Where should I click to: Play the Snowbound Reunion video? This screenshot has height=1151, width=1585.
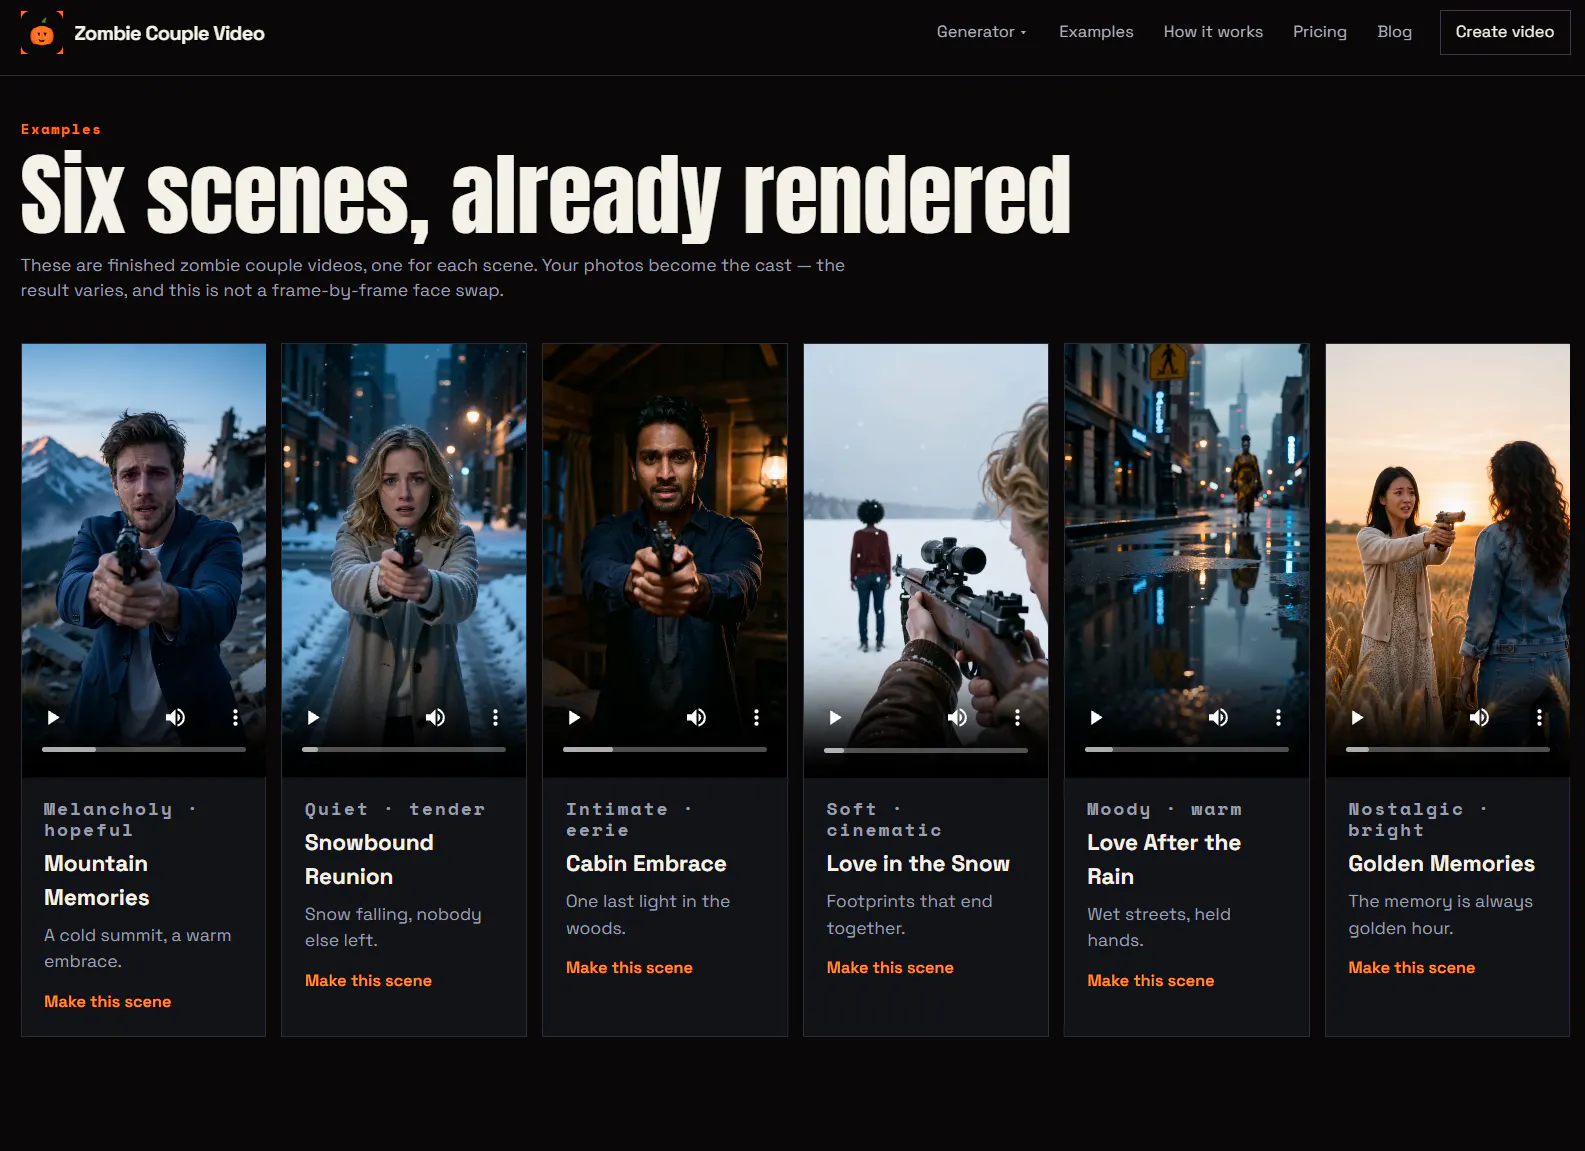[x=313, y=717]
